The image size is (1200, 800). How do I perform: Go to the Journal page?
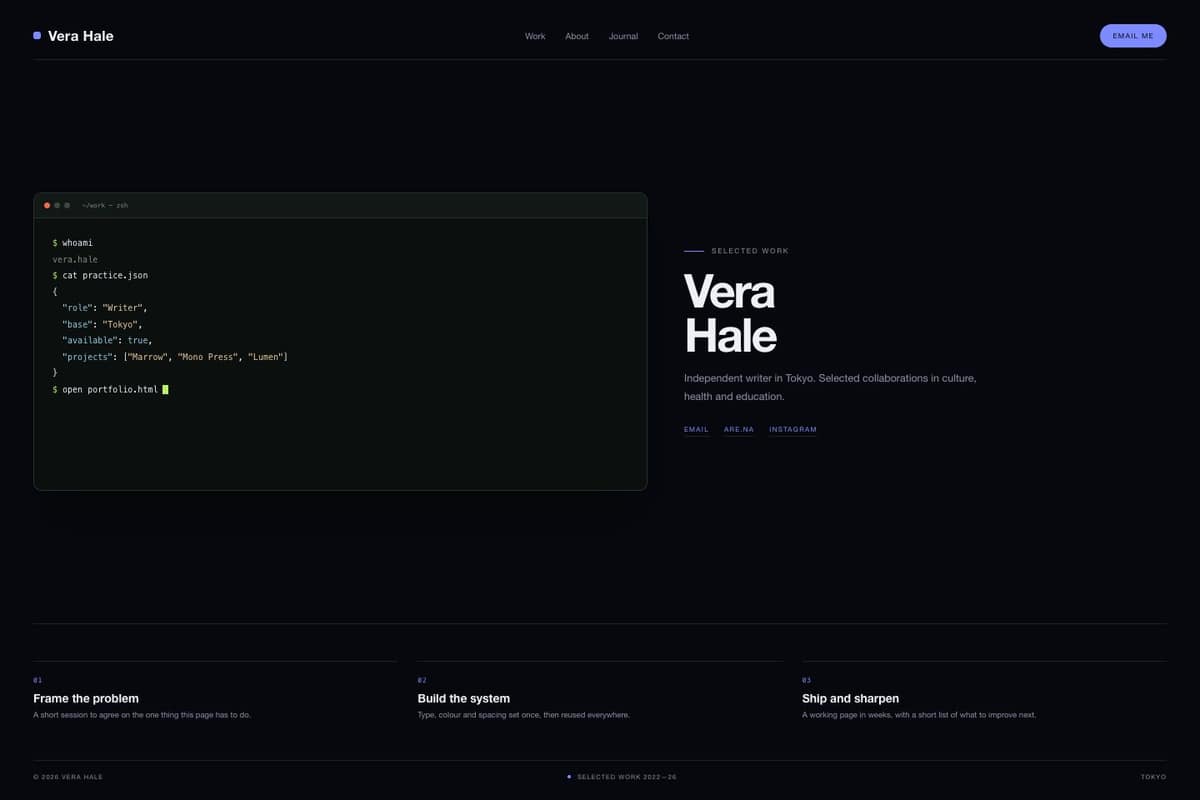click(x=623, y=36)
